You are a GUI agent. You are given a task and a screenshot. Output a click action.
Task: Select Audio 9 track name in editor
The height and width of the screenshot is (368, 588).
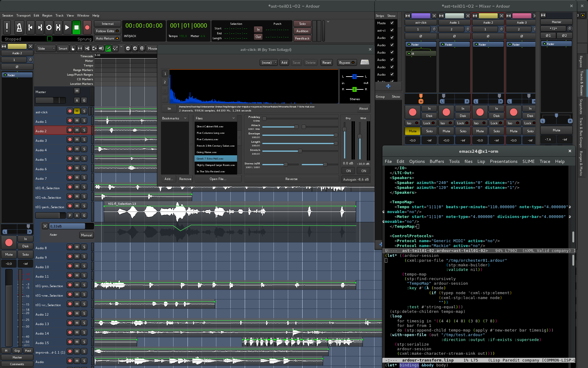[x=41, y=257]
